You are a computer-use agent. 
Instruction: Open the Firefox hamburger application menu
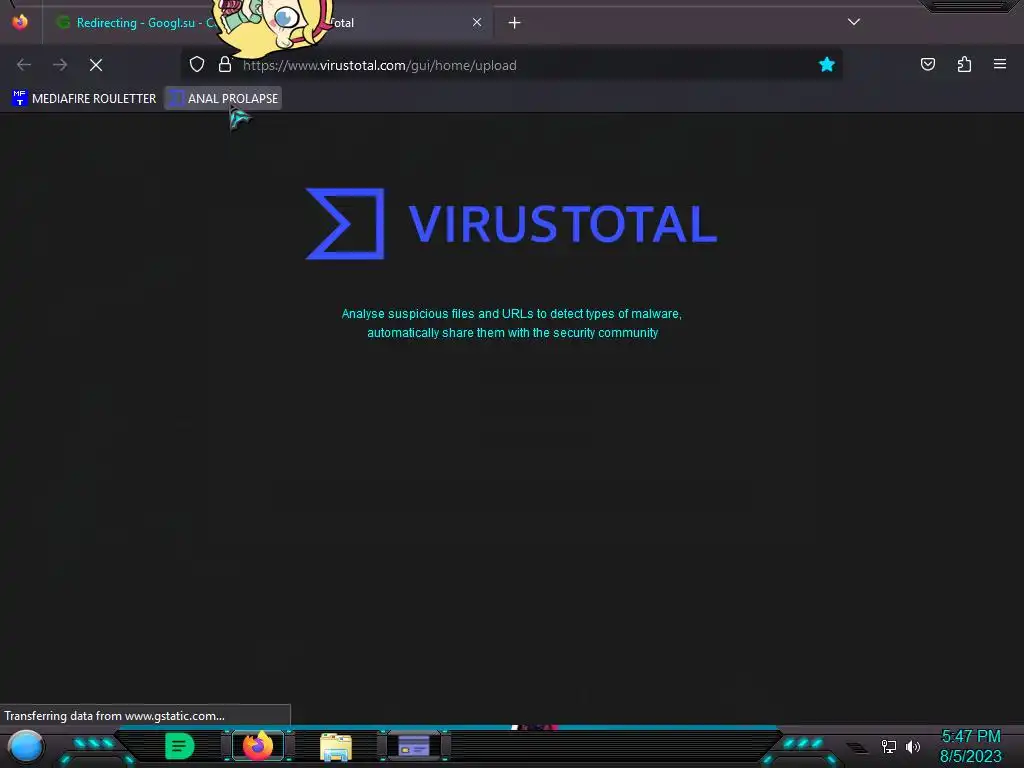pyautogui.click(x=1000, y=64)
